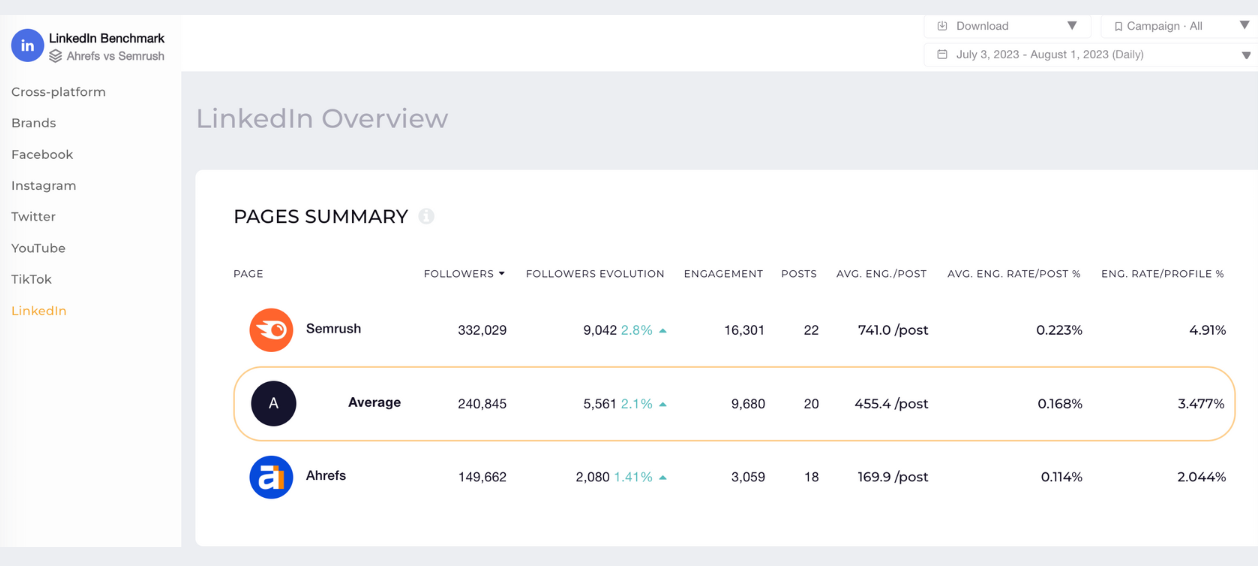Viewport: 1258px width, 566px height.
Task: Open Instagram in the sidebar
Action: click(43, 185)
